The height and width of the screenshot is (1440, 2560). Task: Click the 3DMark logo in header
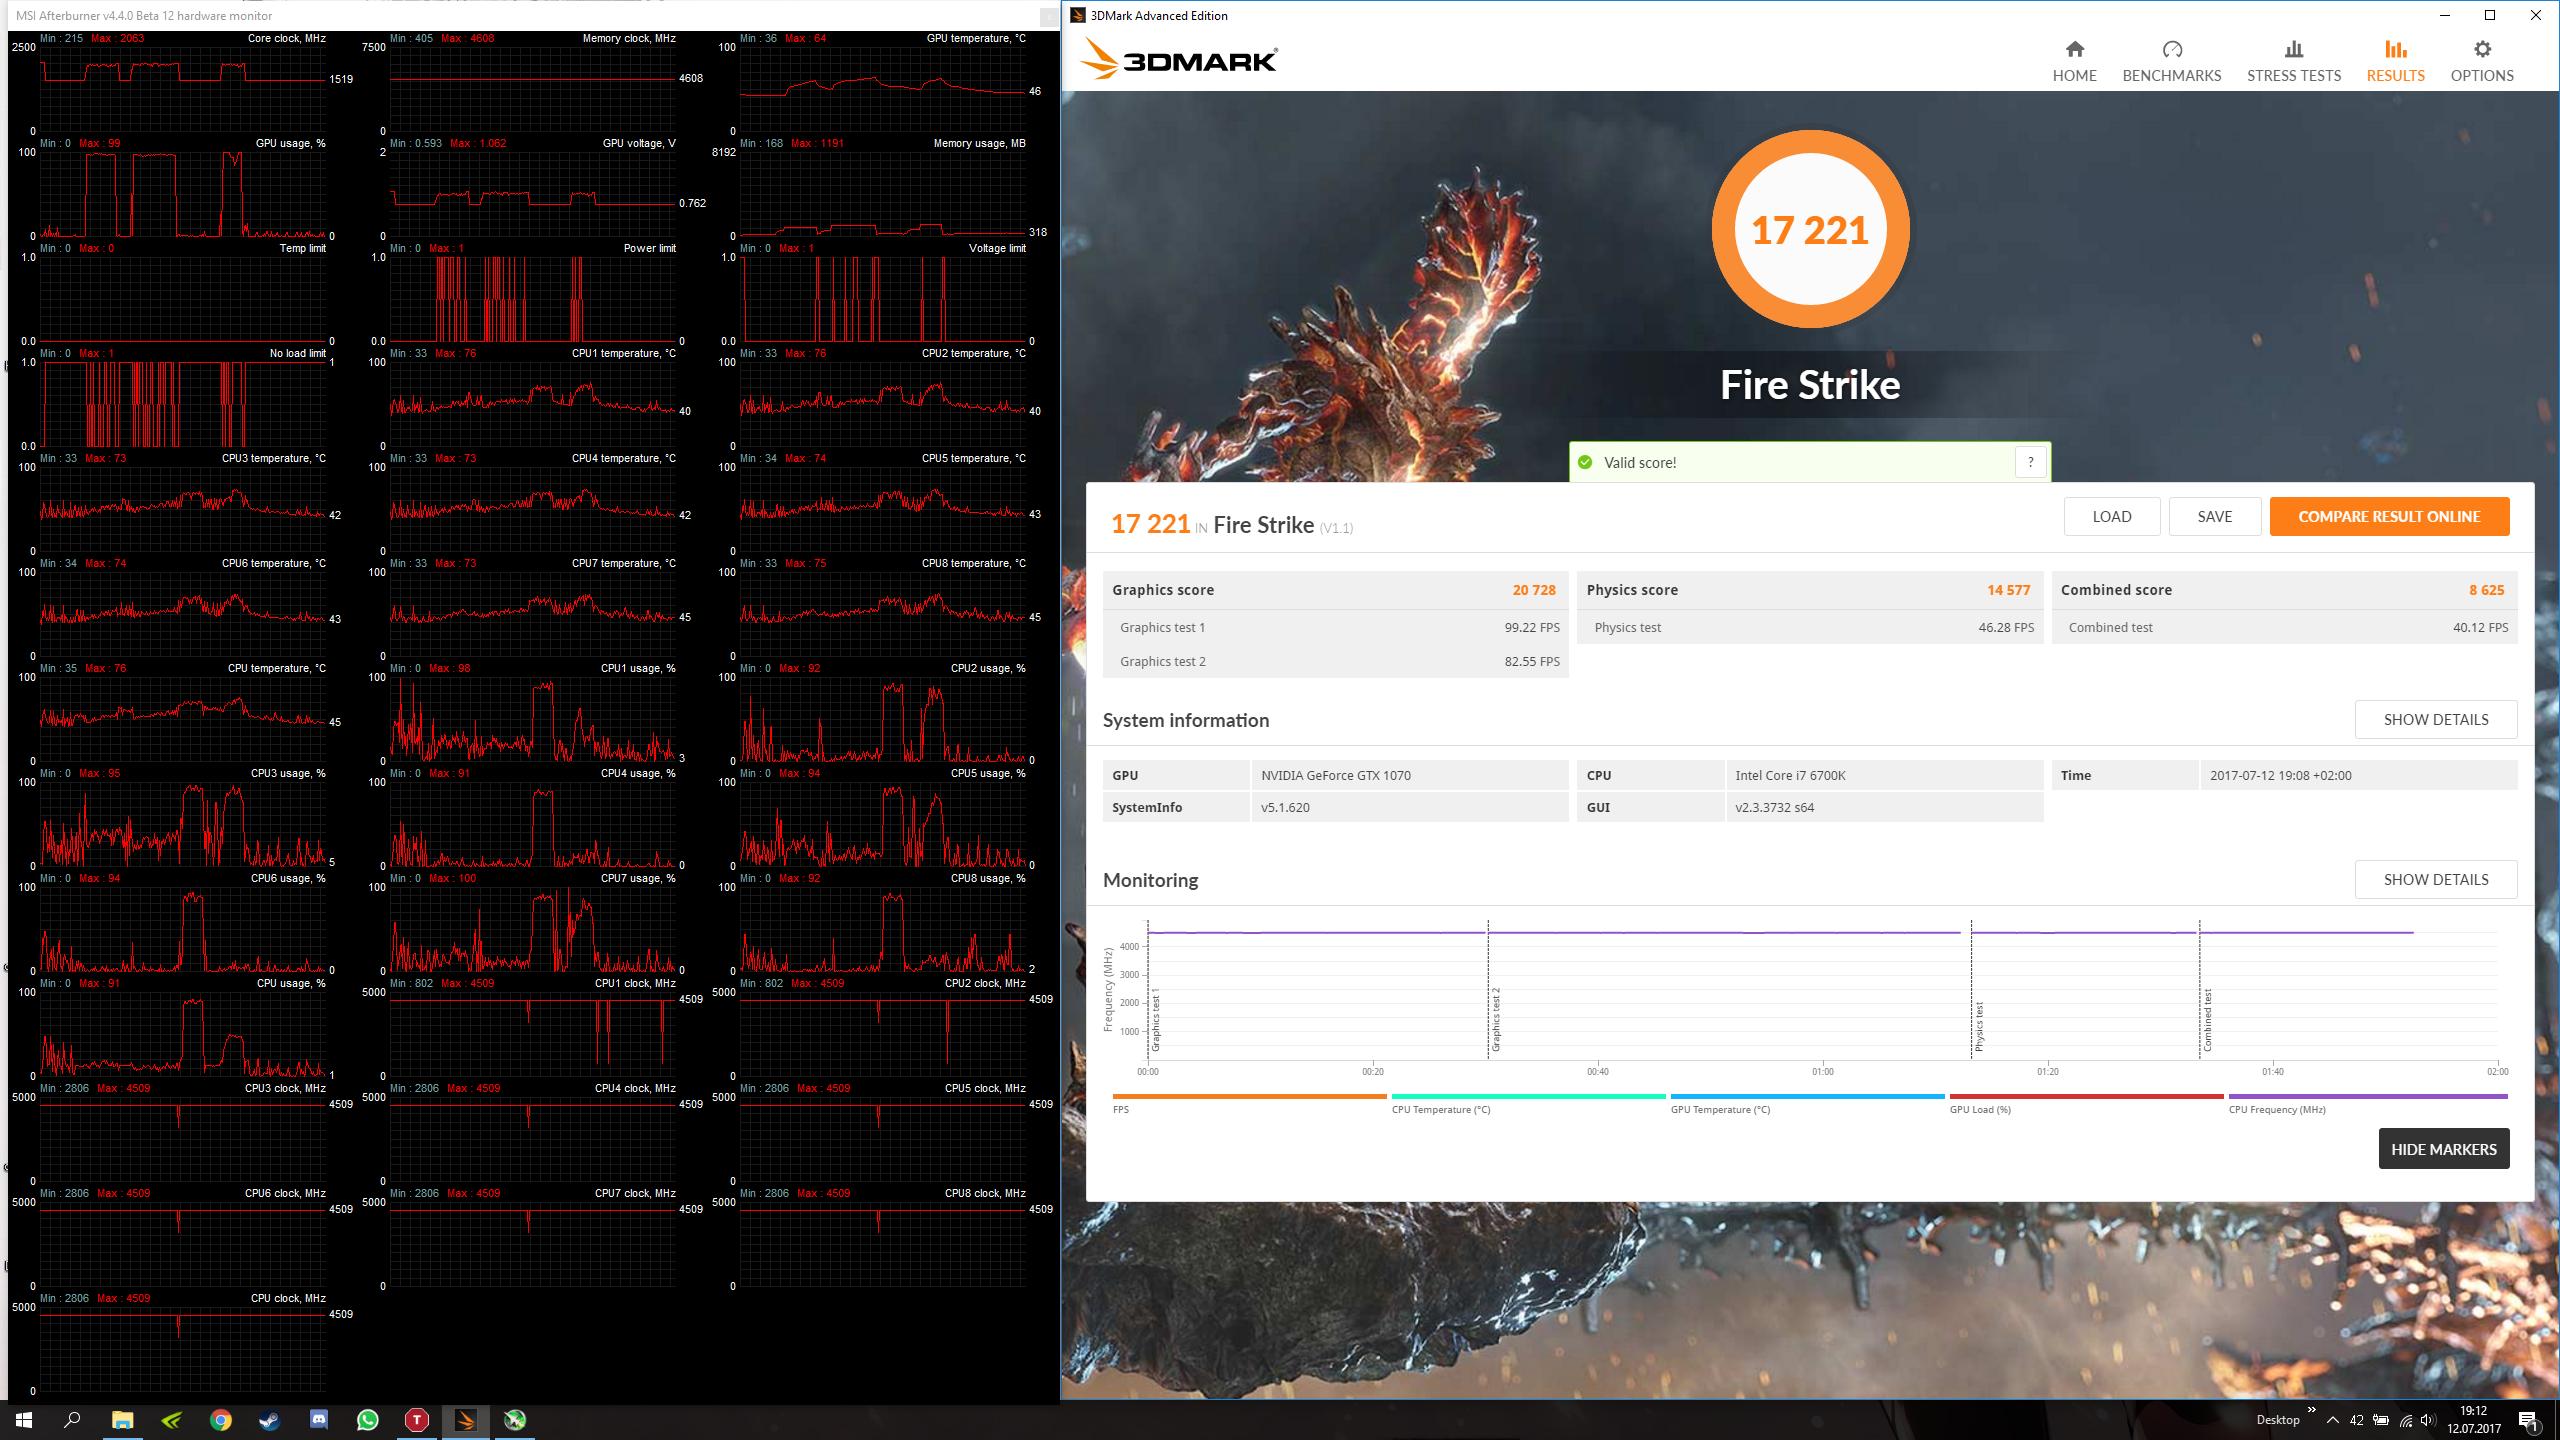click(1179, 60)
